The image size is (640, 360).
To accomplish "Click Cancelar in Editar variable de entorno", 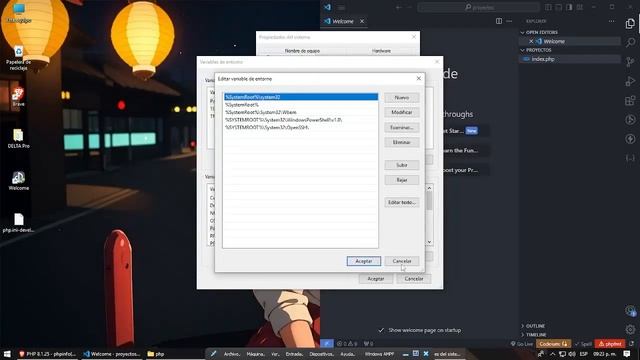I will point(402,261).
